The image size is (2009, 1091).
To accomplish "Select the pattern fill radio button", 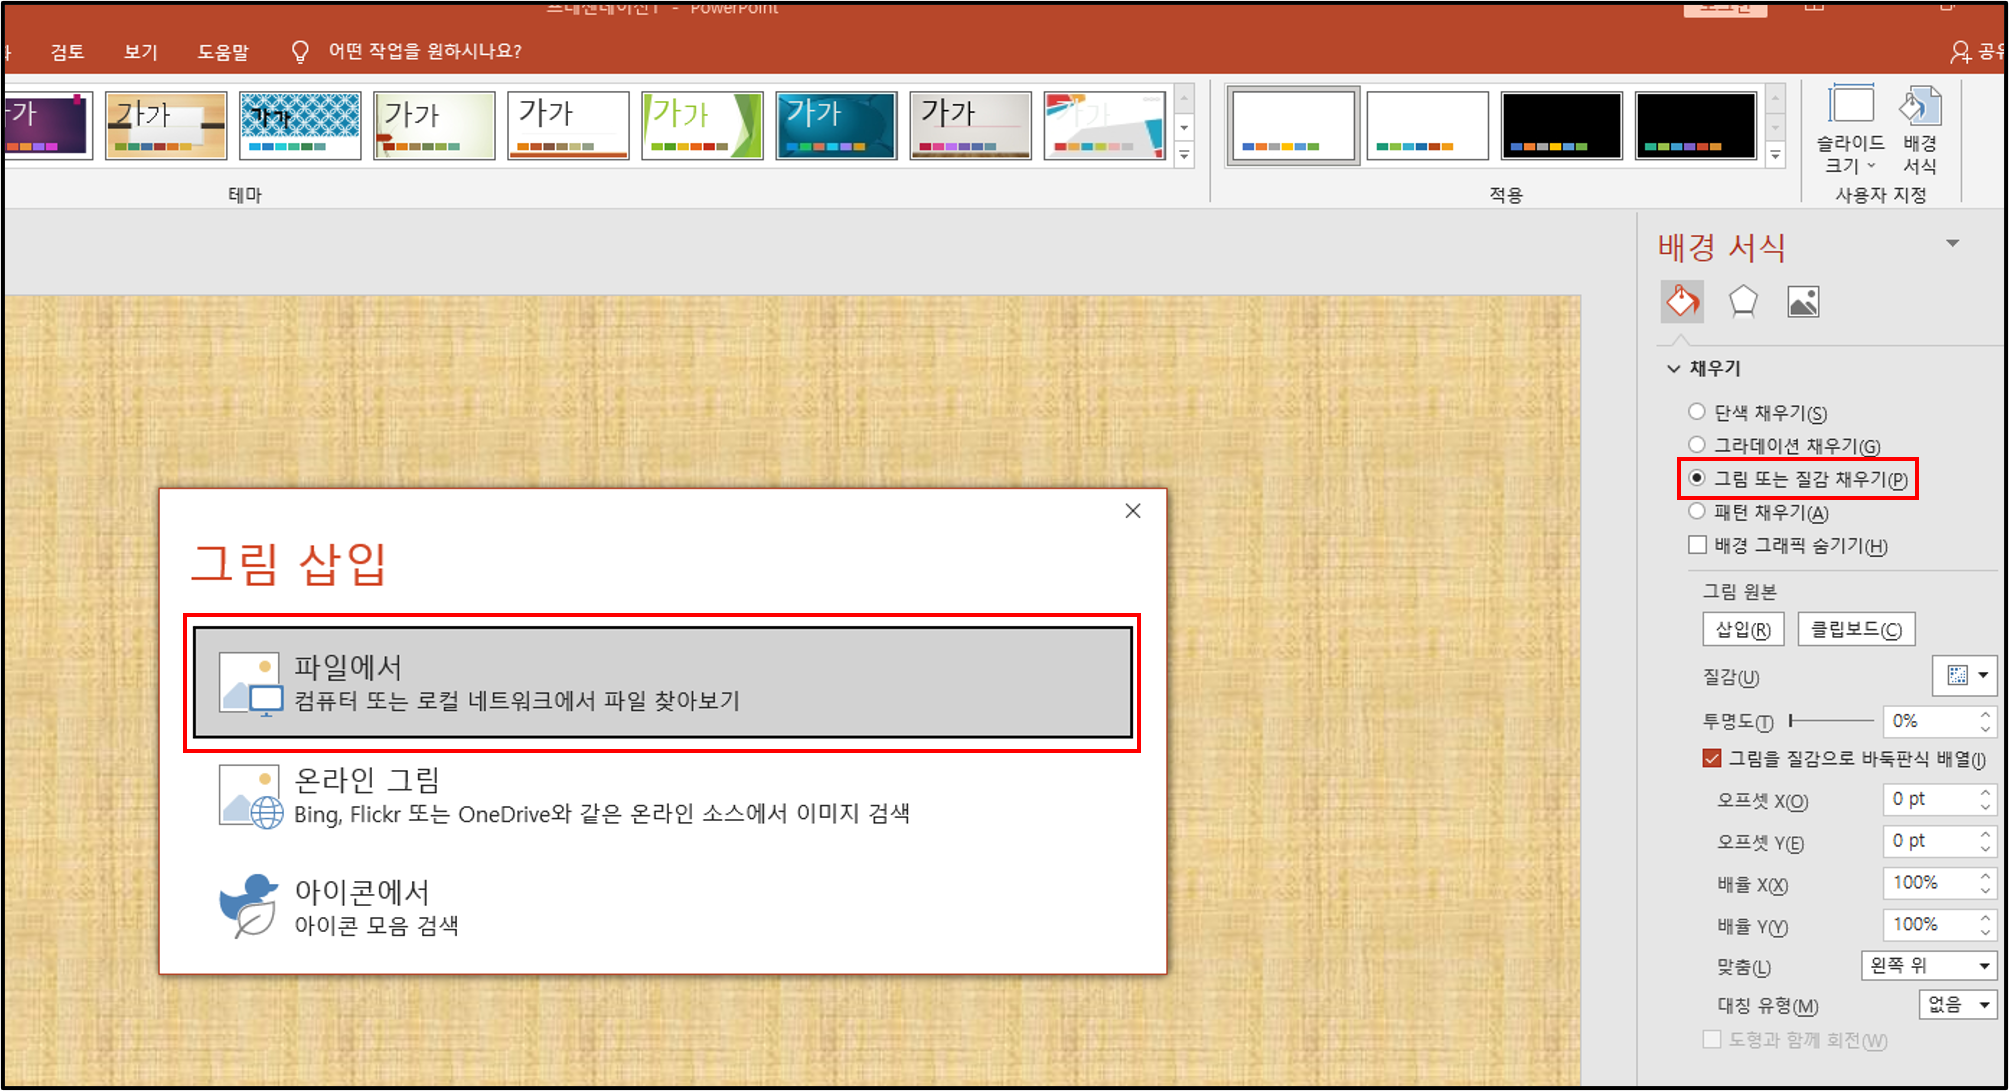I will click(x=1697, y=512).
